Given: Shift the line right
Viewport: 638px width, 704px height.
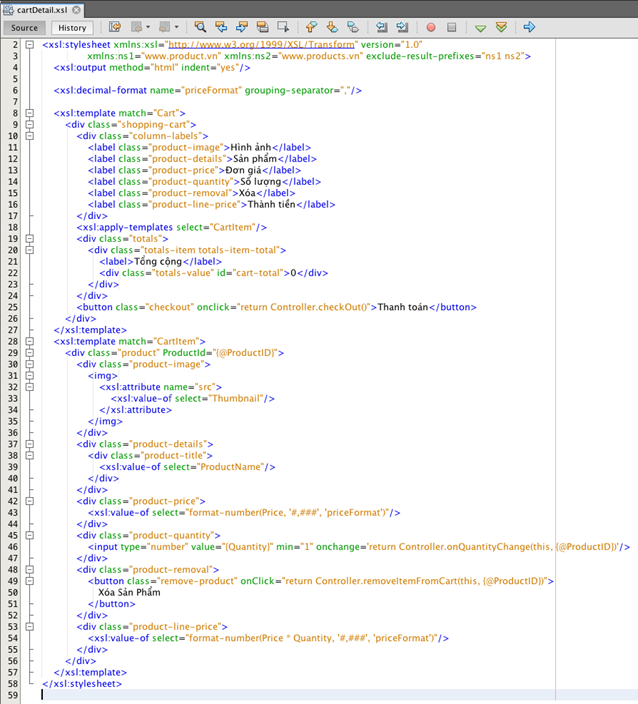Looking at the screenshot, I should (402, 27).
